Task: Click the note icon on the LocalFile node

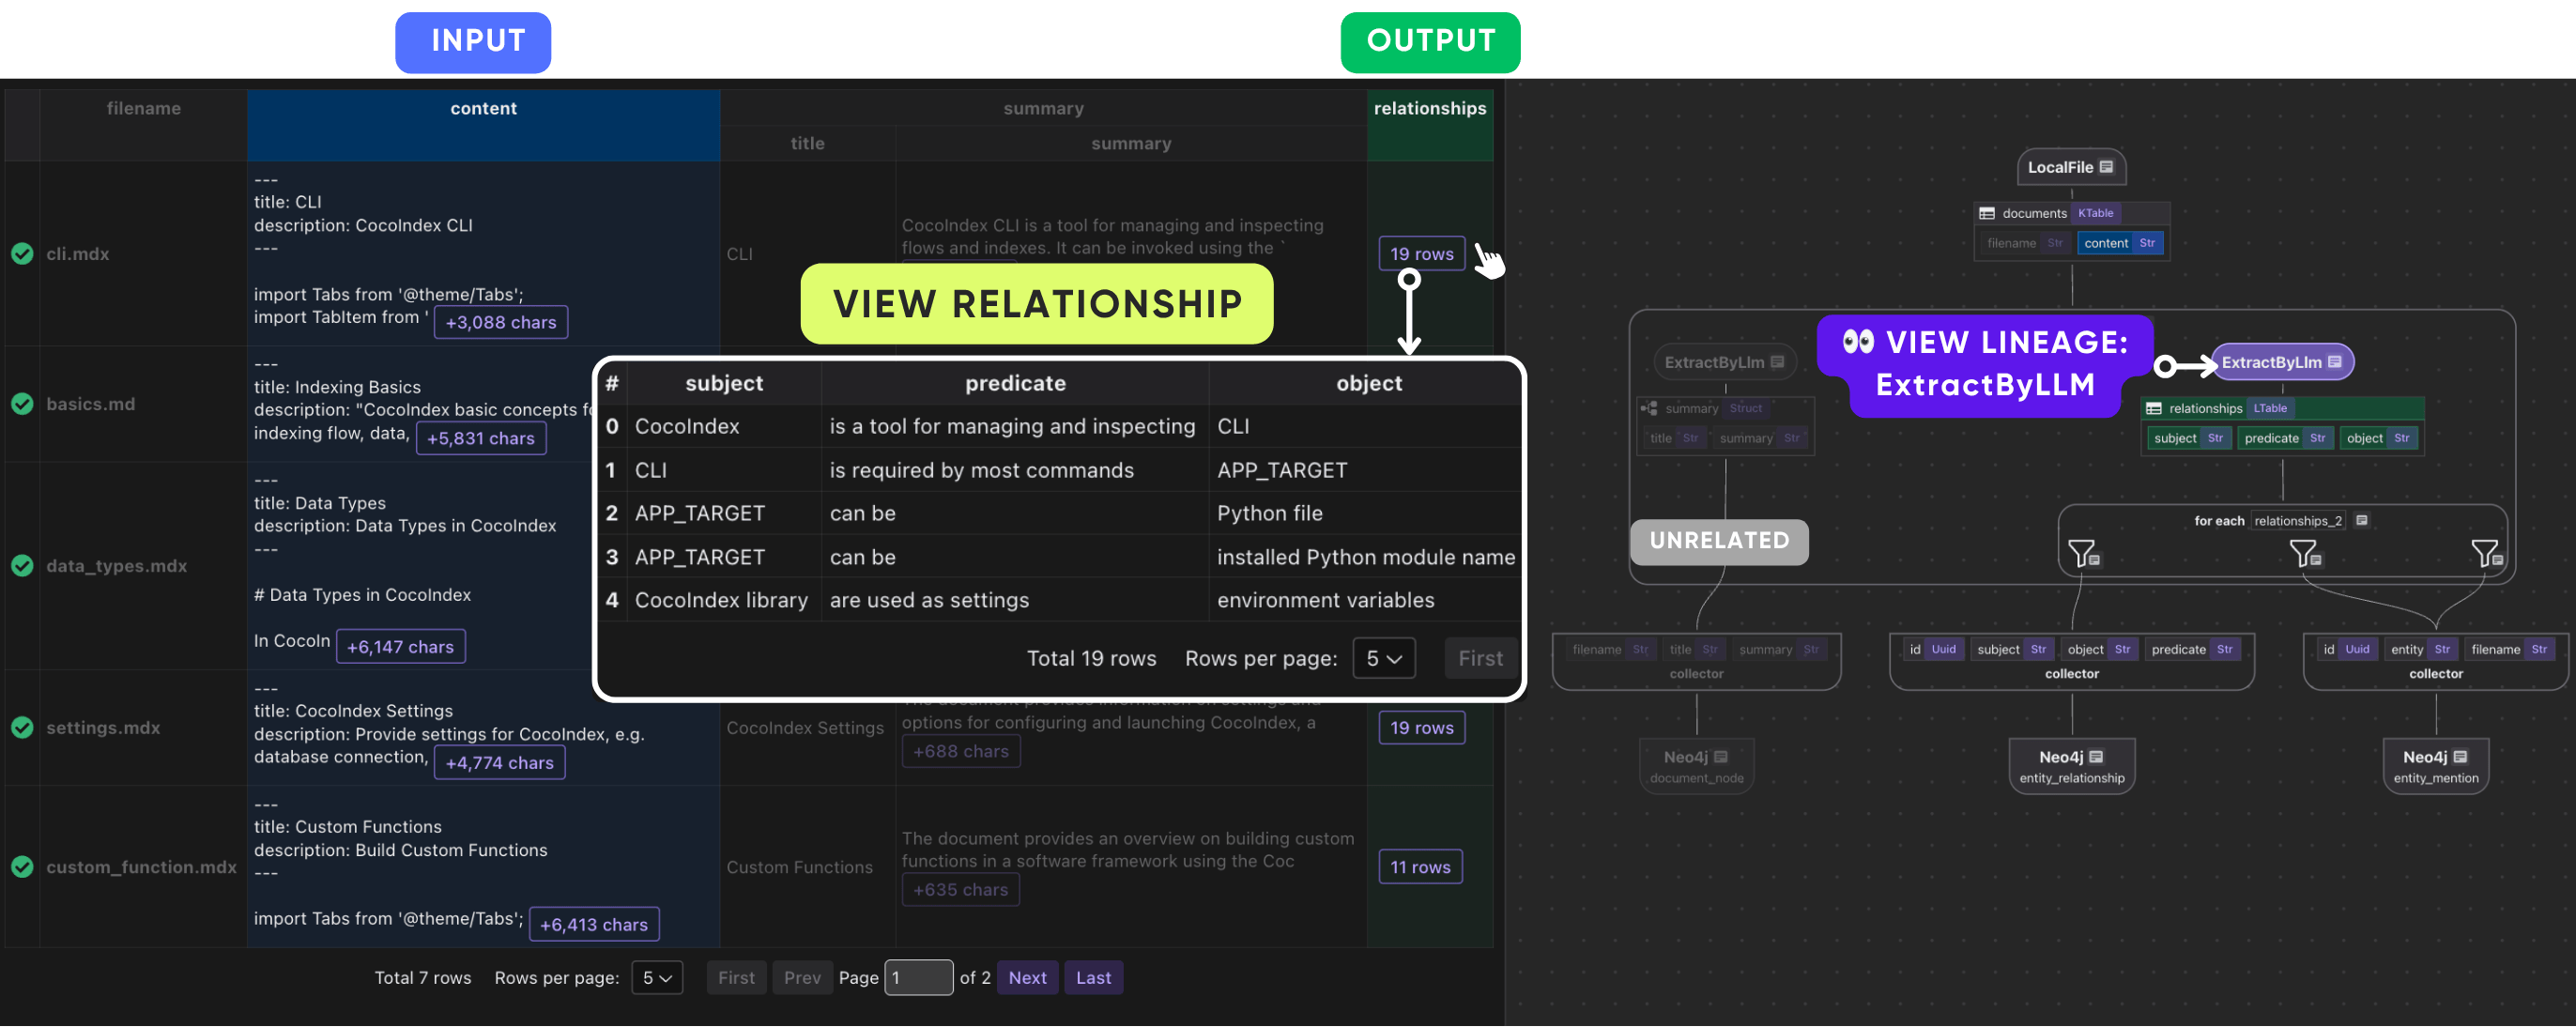Action: 2106,167
